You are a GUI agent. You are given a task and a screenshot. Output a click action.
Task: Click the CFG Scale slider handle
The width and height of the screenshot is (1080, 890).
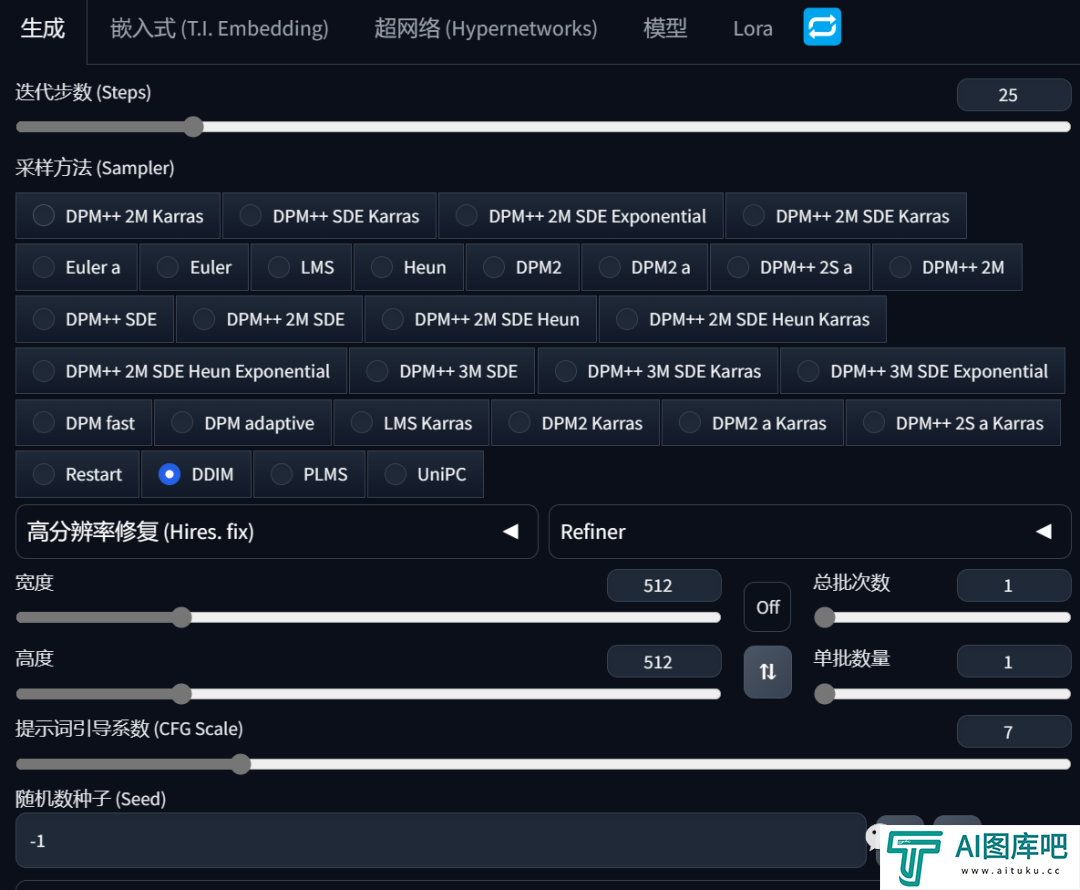click(240, 764)
